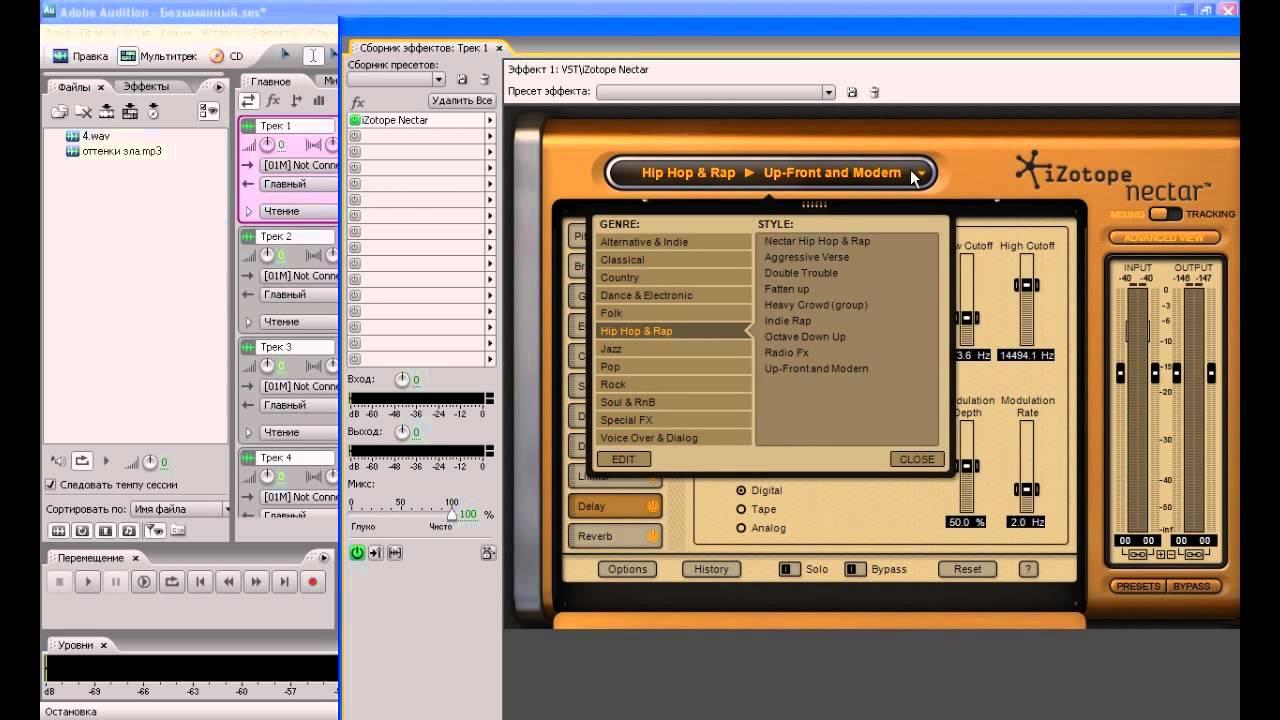This screenshot has width=1280, height=720.
Task: Expand Трек 1 automation triangle next to Чтение
Action: [249, 211]
